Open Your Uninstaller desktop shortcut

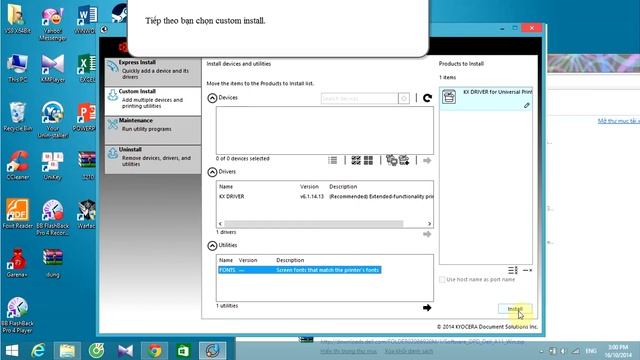52,120
